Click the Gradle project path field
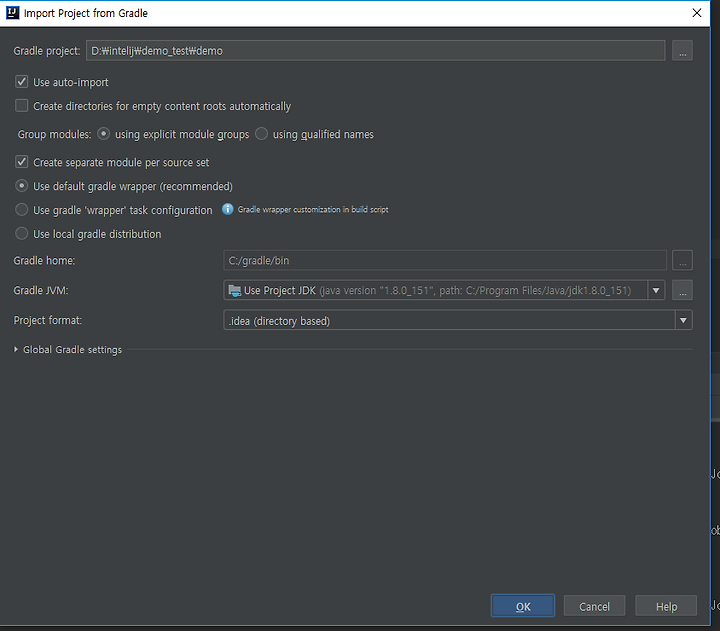720x631 pixels. pos(375,51)
